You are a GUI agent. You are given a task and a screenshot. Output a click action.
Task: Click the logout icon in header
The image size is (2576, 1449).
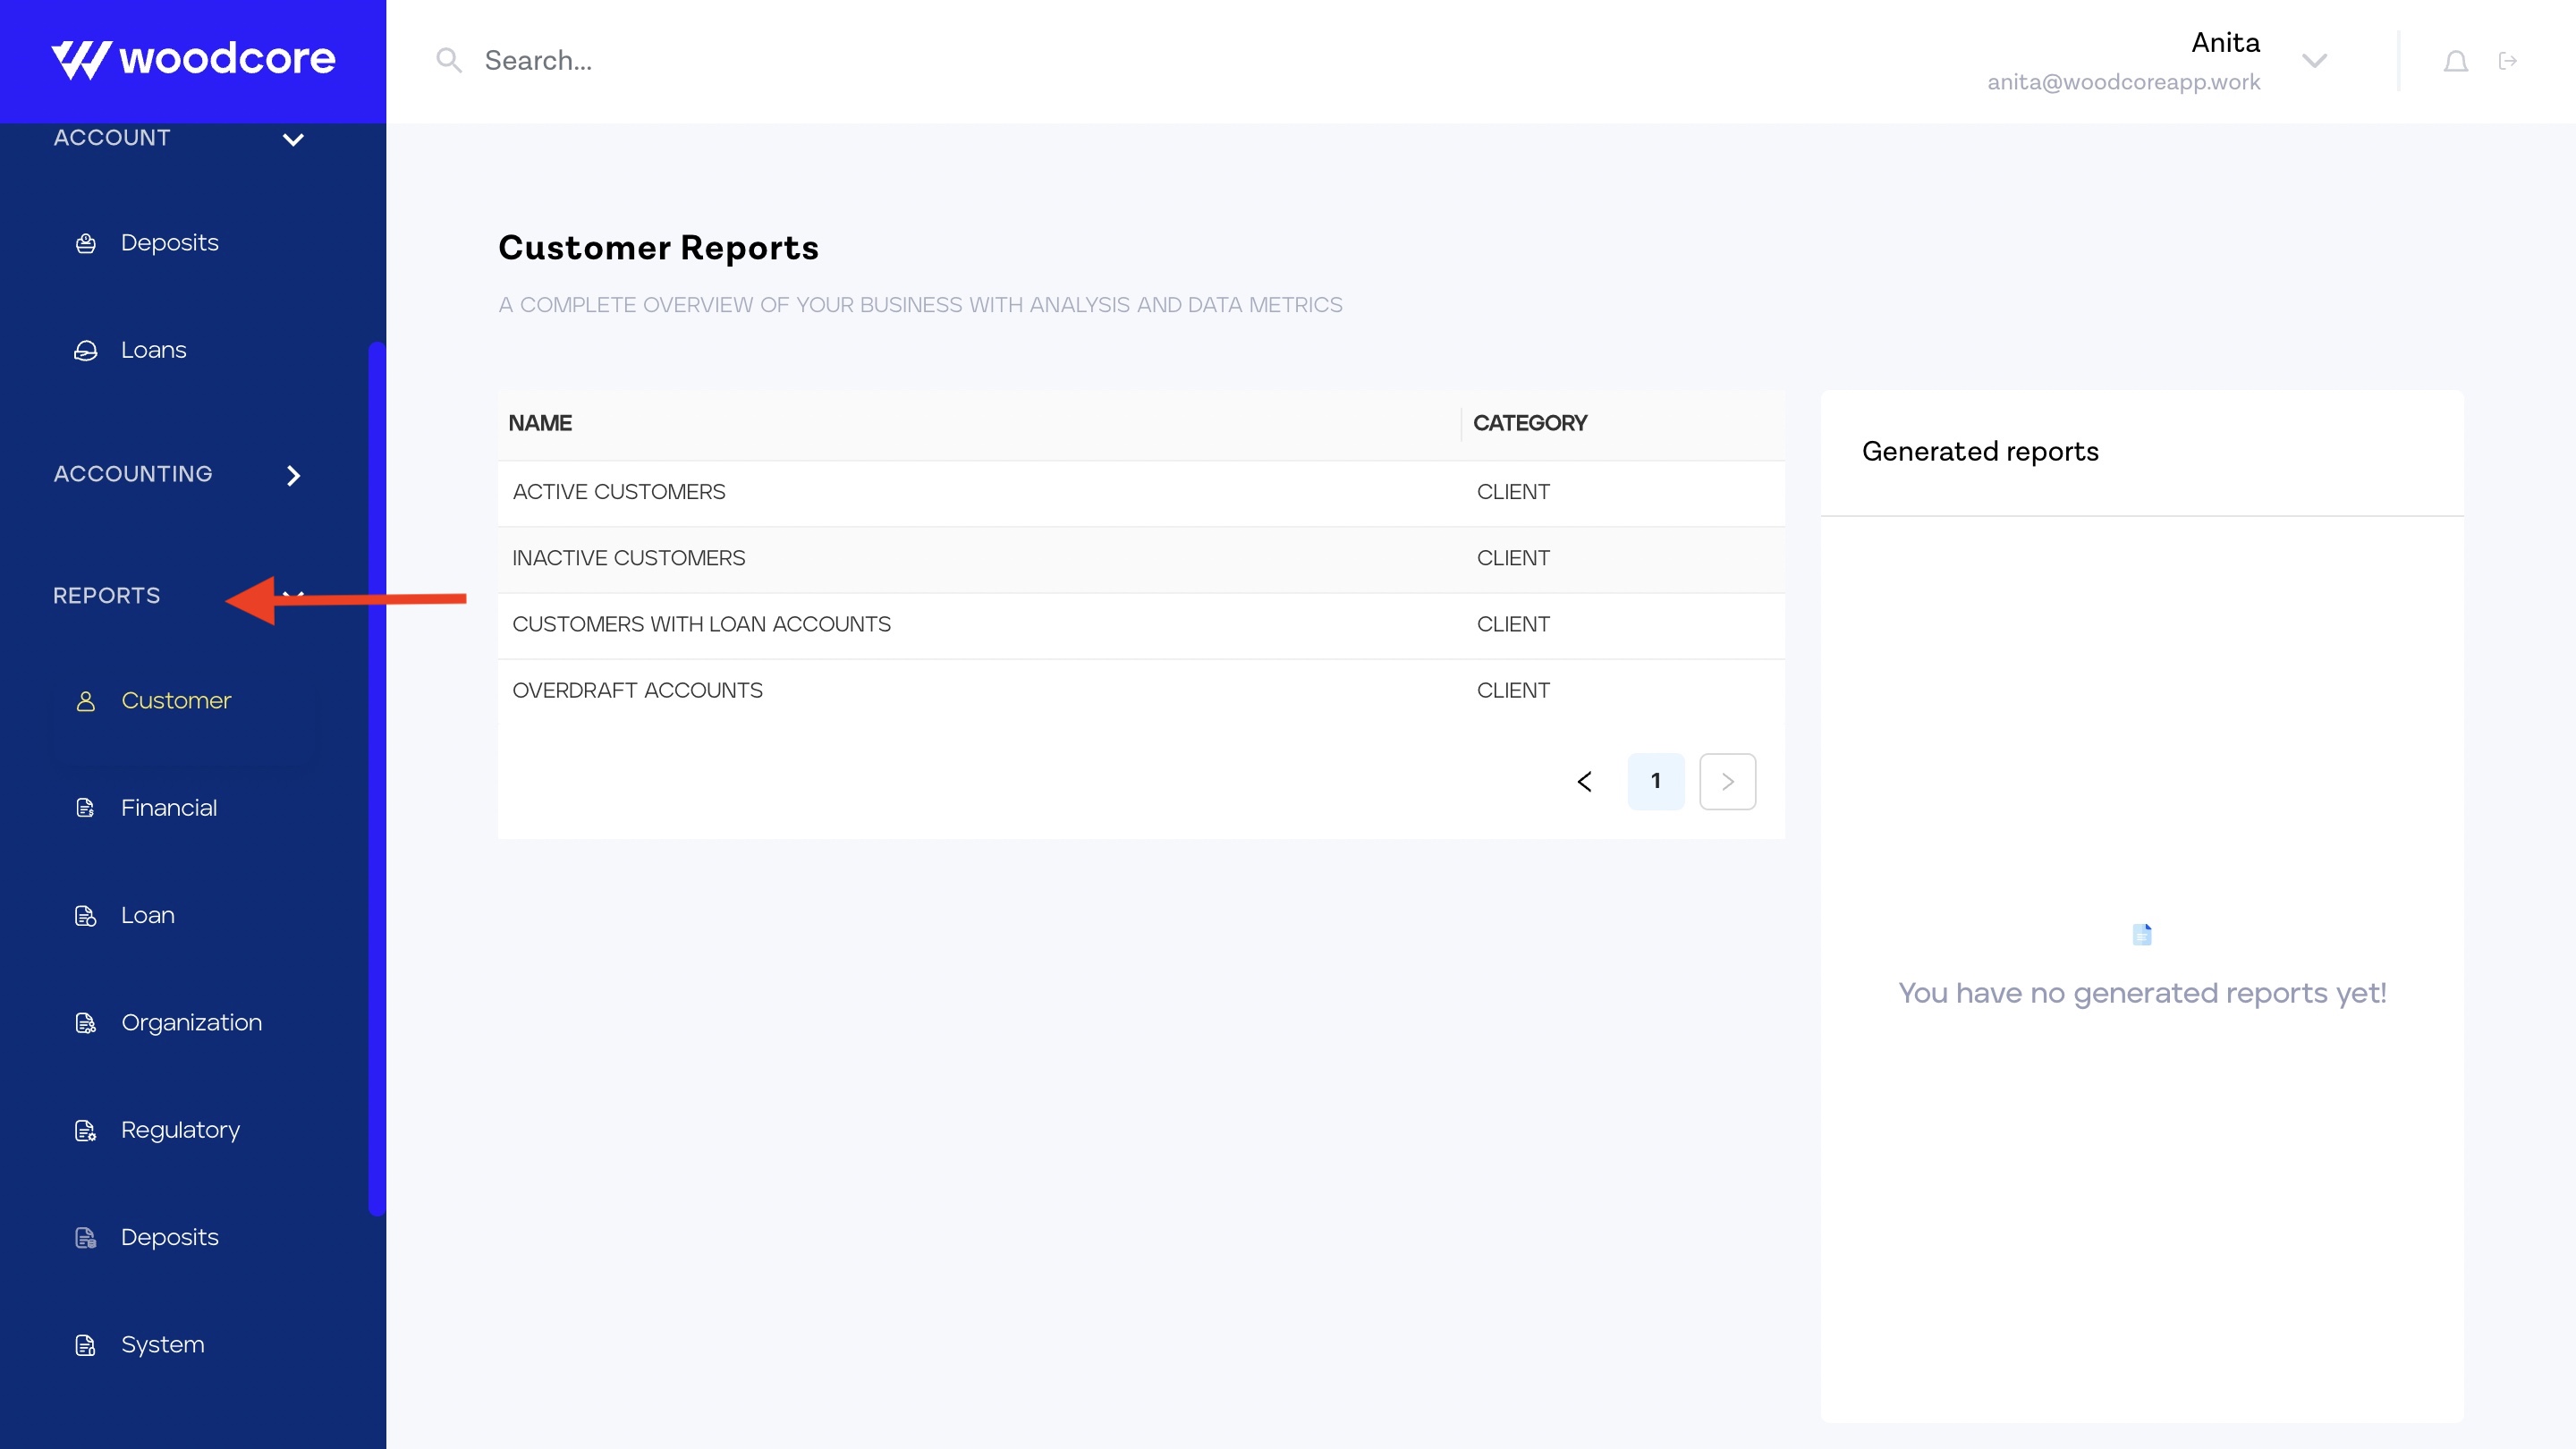2507,62
